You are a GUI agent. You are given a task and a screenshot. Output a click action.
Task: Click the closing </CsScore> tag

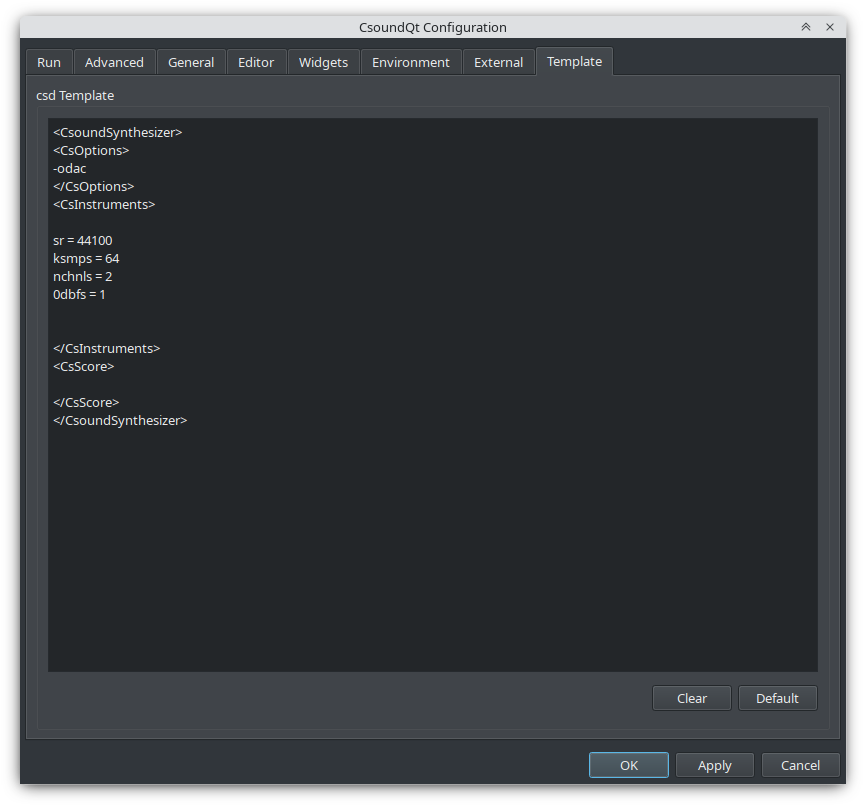tap(86, 403)
